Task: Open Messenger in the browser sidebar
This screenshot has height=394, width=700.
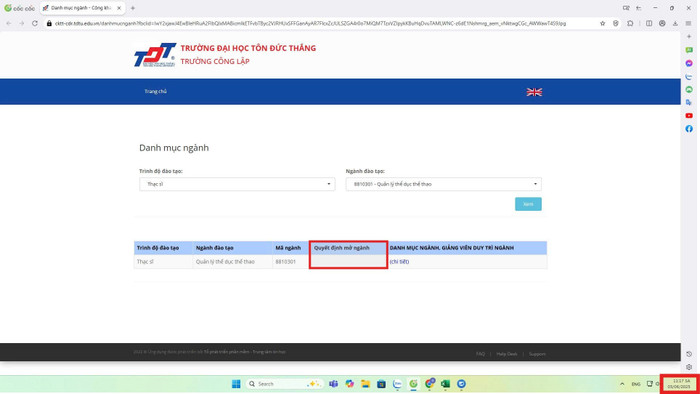Action: pos(689,63)
